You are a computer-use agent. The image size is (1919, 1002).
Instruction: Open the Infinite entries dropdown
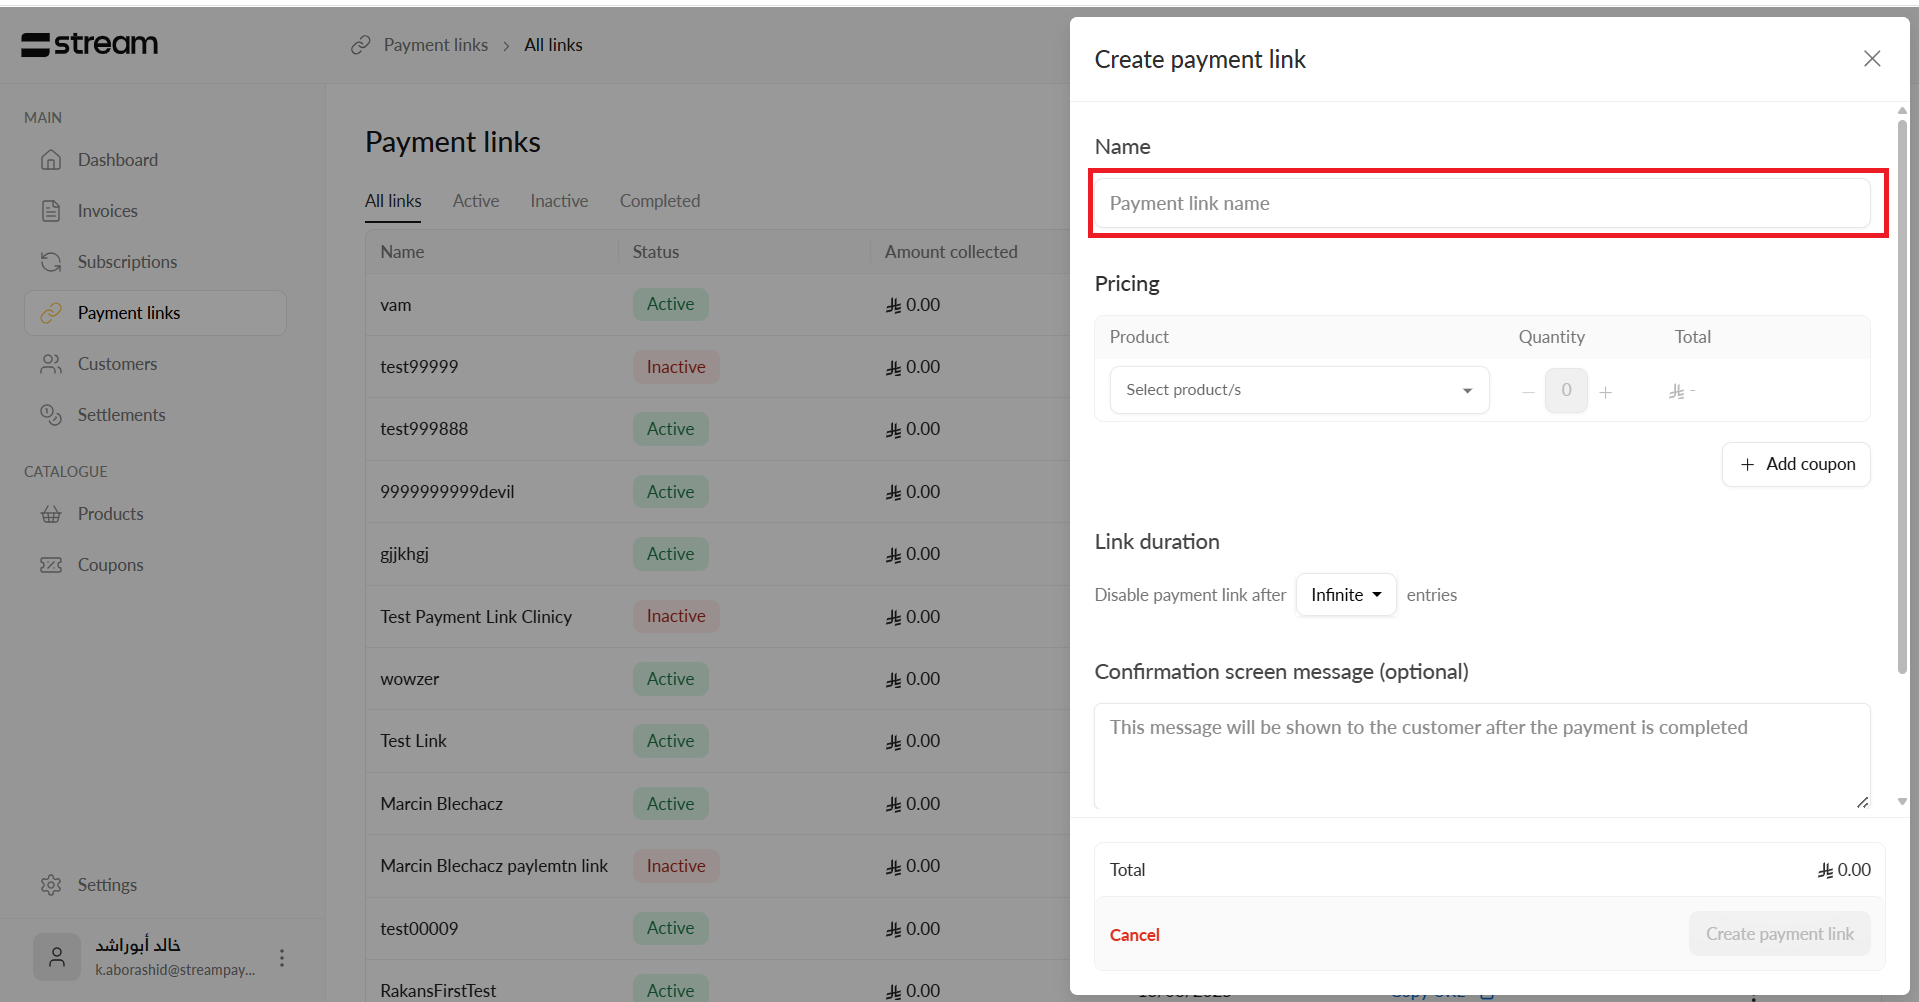tap(1345, 595)
